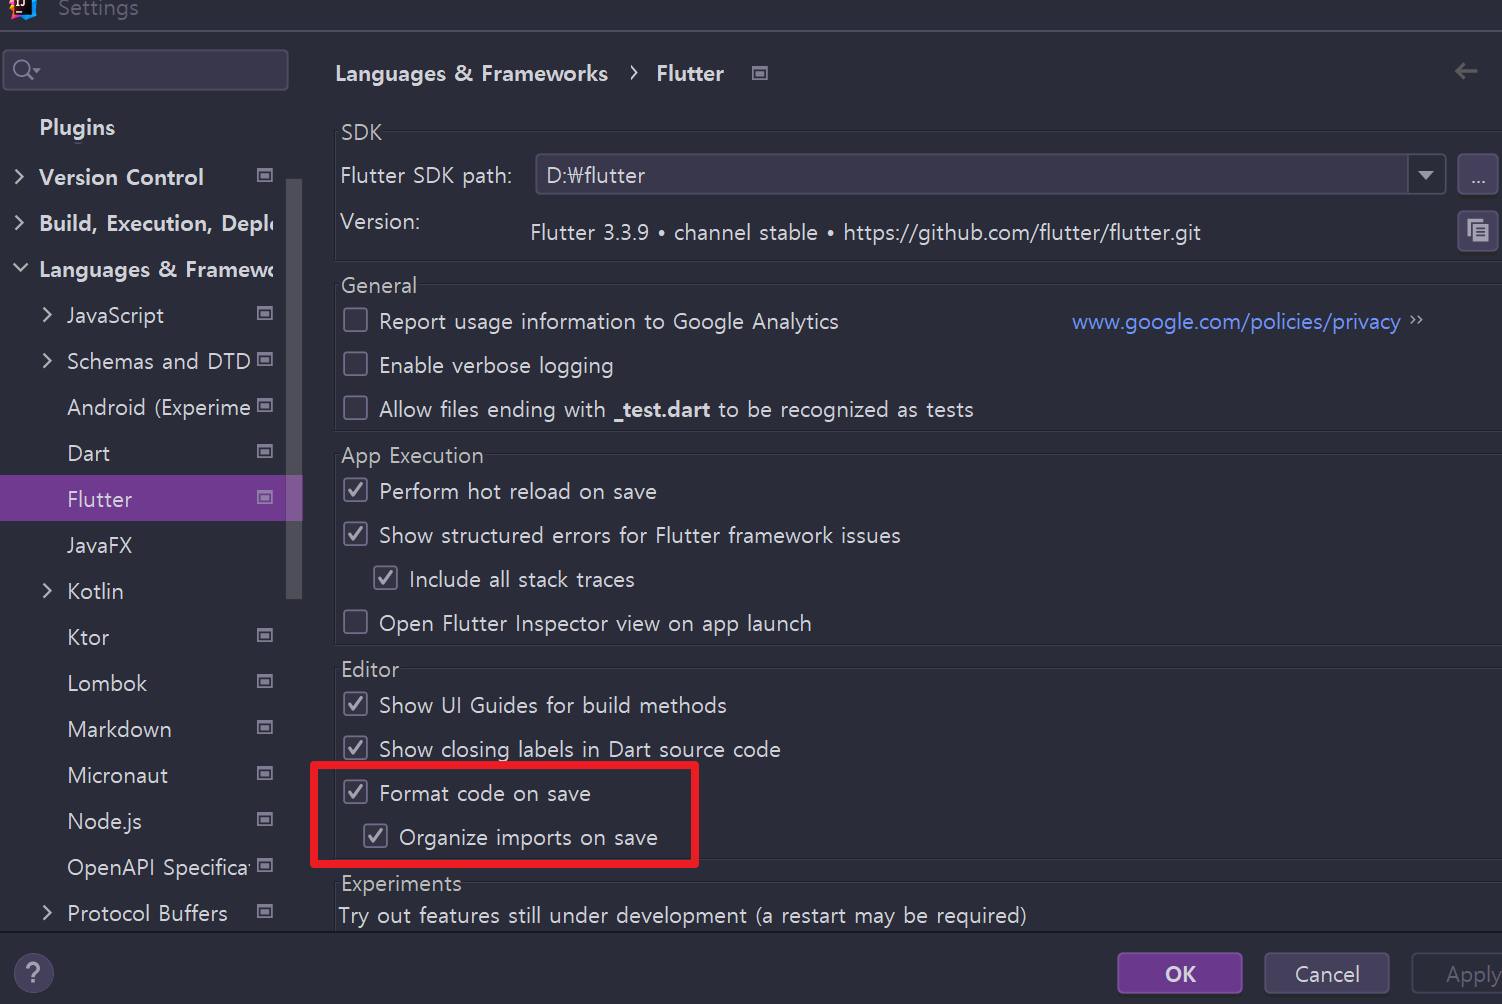This screenshot has width=1502, height=1004.
Task: Click project icon beside OpenAPI Specifications
Action: coord(265,866)
